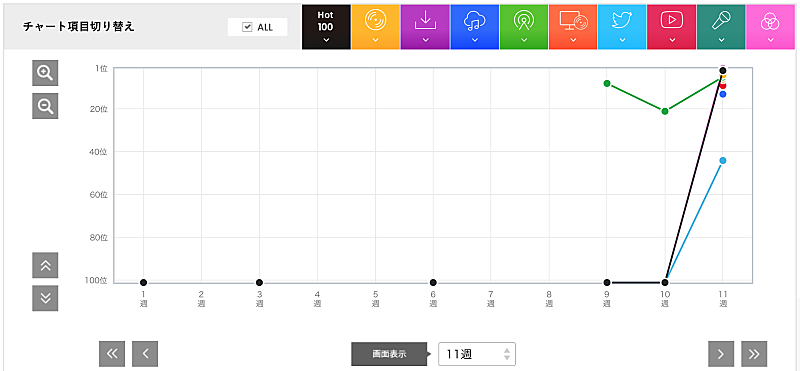Click the 8週 axis label
Image resolution: width=800 pixels, height=371 pixels.
pos(549,299)
